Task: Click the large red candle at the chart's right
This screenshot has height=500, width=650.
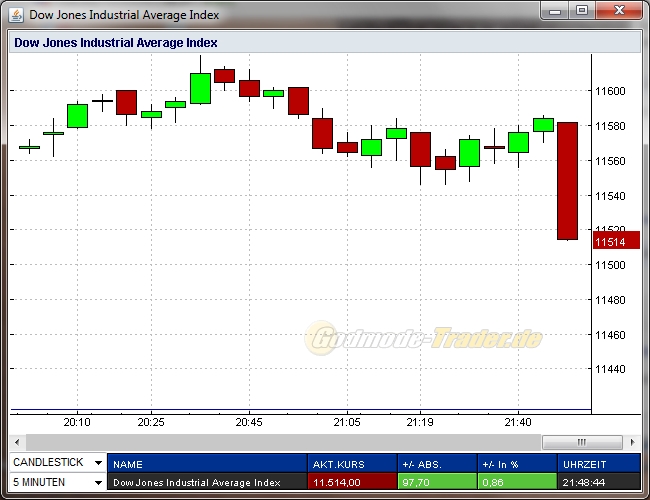Action: [568, 181]
